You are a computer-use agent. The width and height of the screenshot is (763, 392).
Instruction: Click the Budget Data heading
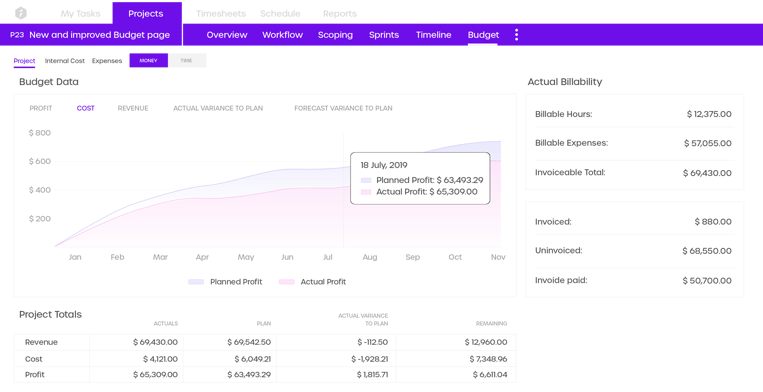(x=49, y=82)
